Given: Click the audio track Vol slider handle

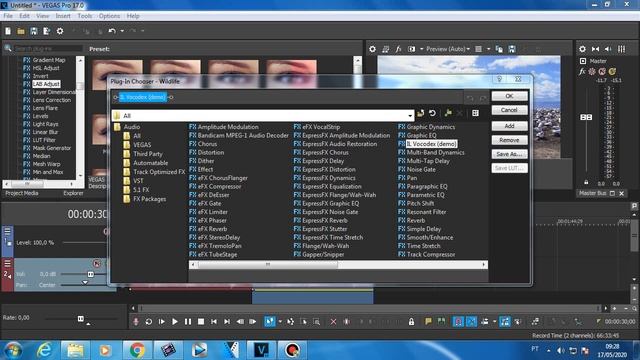Looking at the screenshot, I should click(x=91, y=274).
